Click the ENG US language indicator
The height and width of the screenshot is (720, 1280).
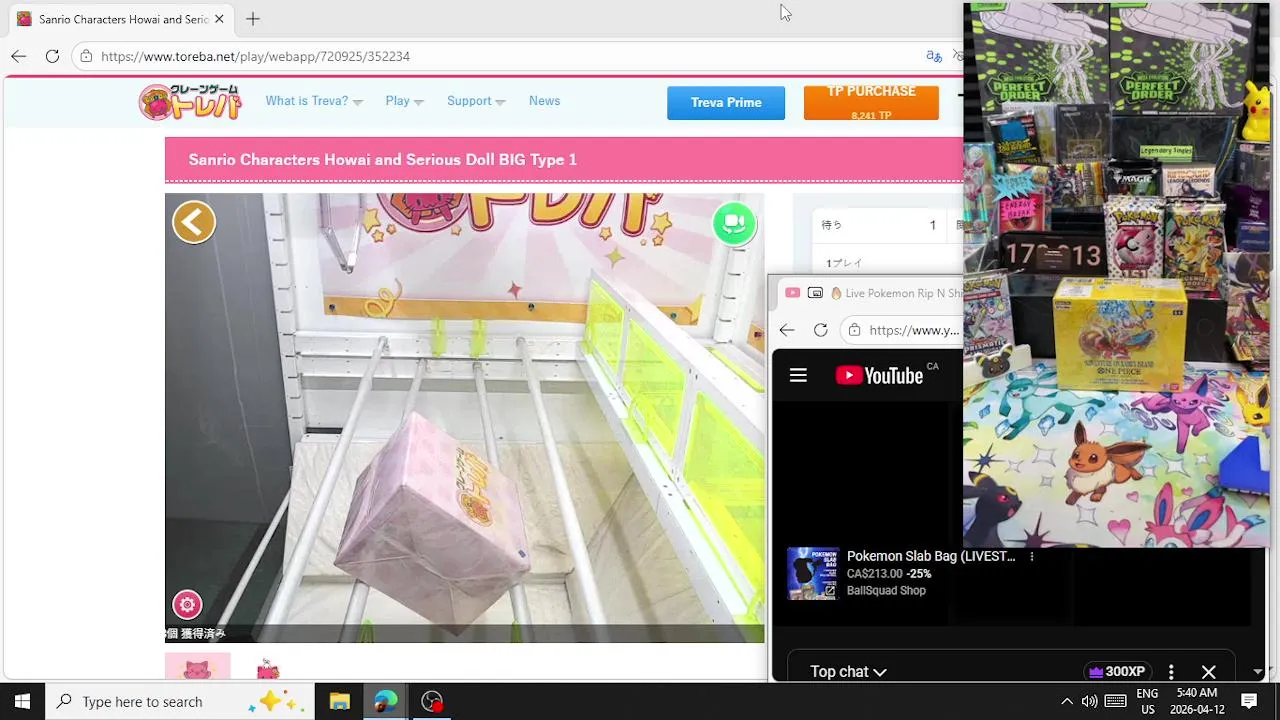pos(1147,701)
